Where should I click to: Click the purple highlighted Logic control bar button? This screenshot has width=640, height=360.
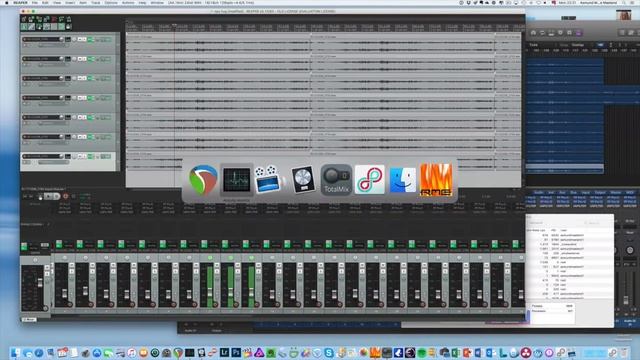(578, 33)
